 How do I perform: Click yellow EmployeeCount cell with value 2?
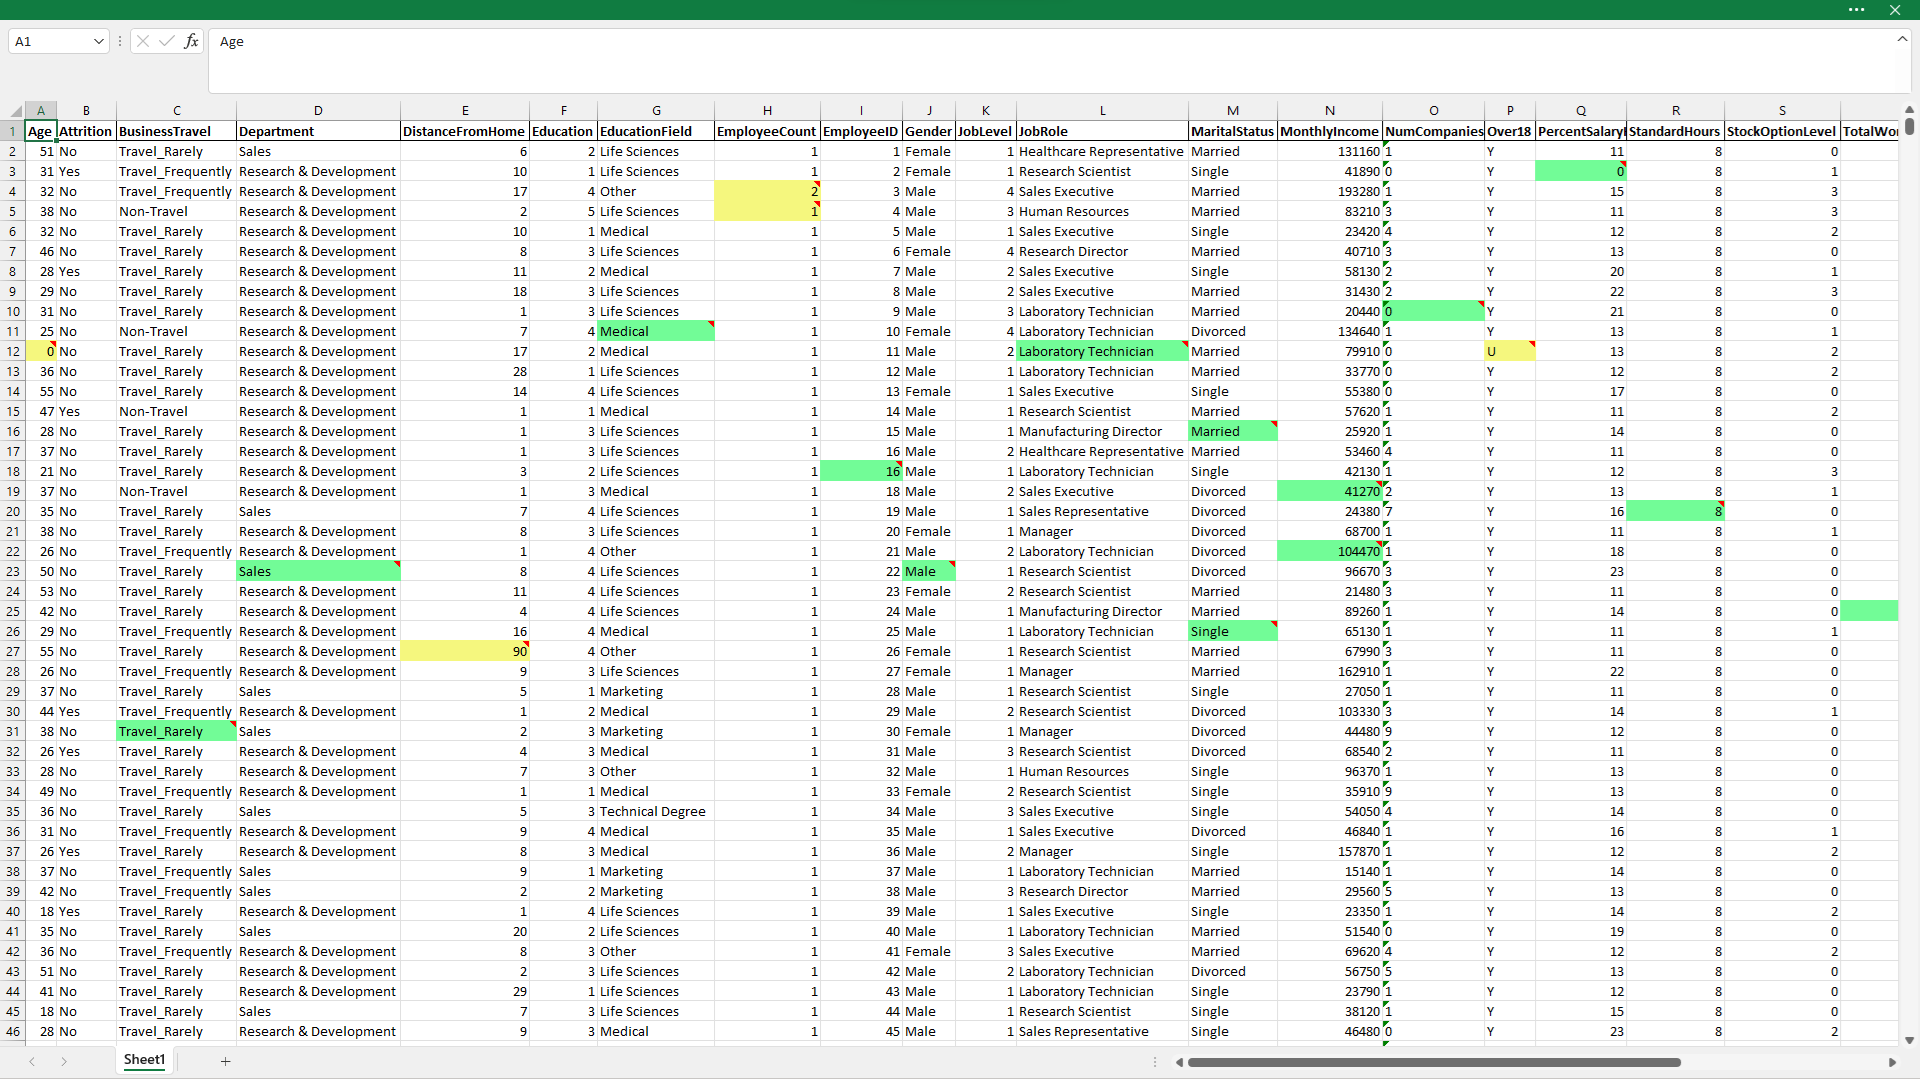pos(767,191)
